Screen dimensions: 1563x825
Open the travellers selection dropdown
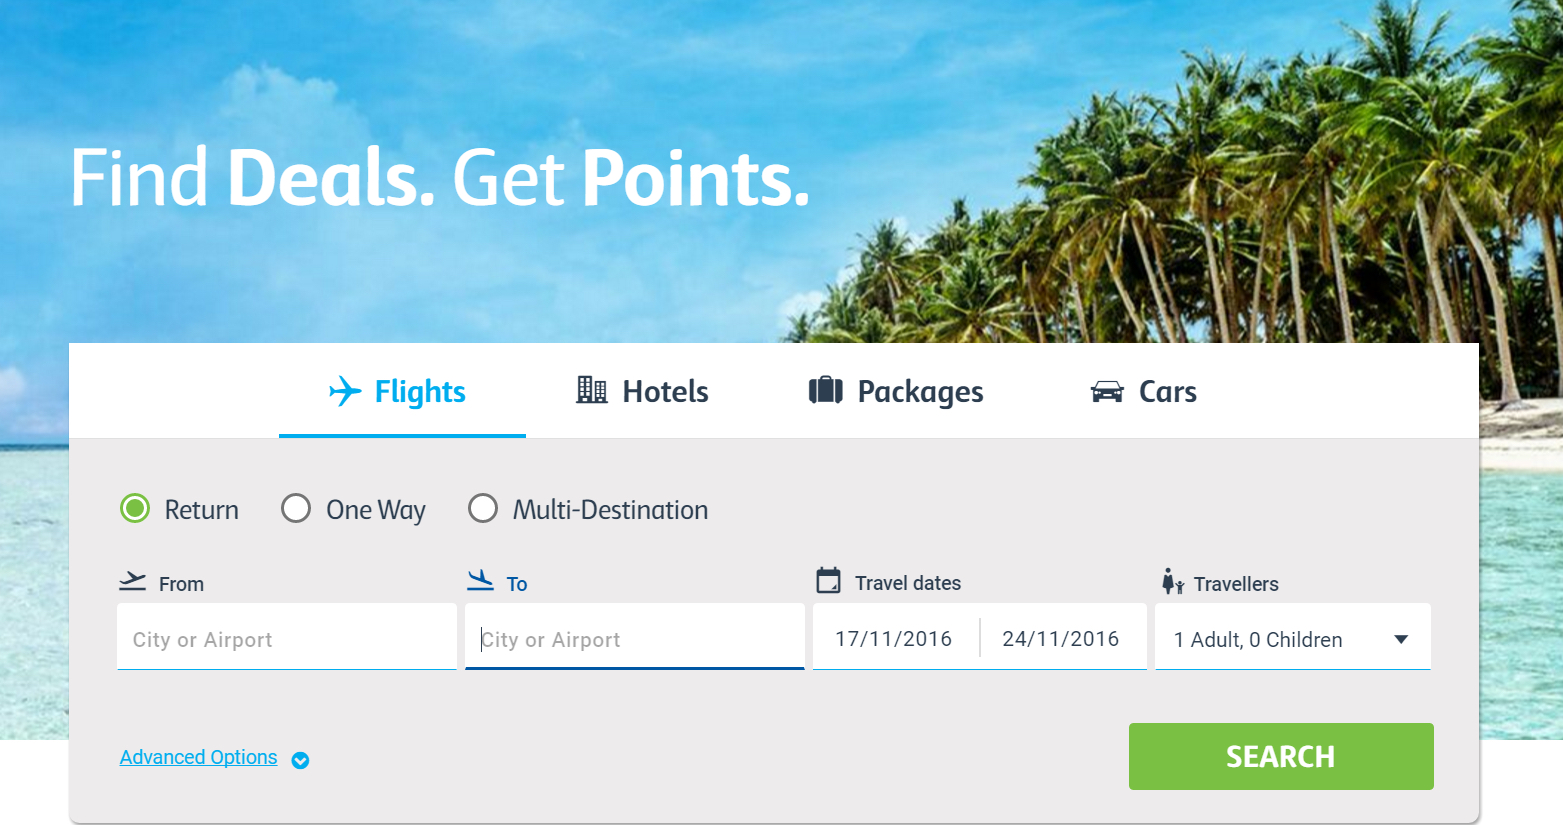1292,637
